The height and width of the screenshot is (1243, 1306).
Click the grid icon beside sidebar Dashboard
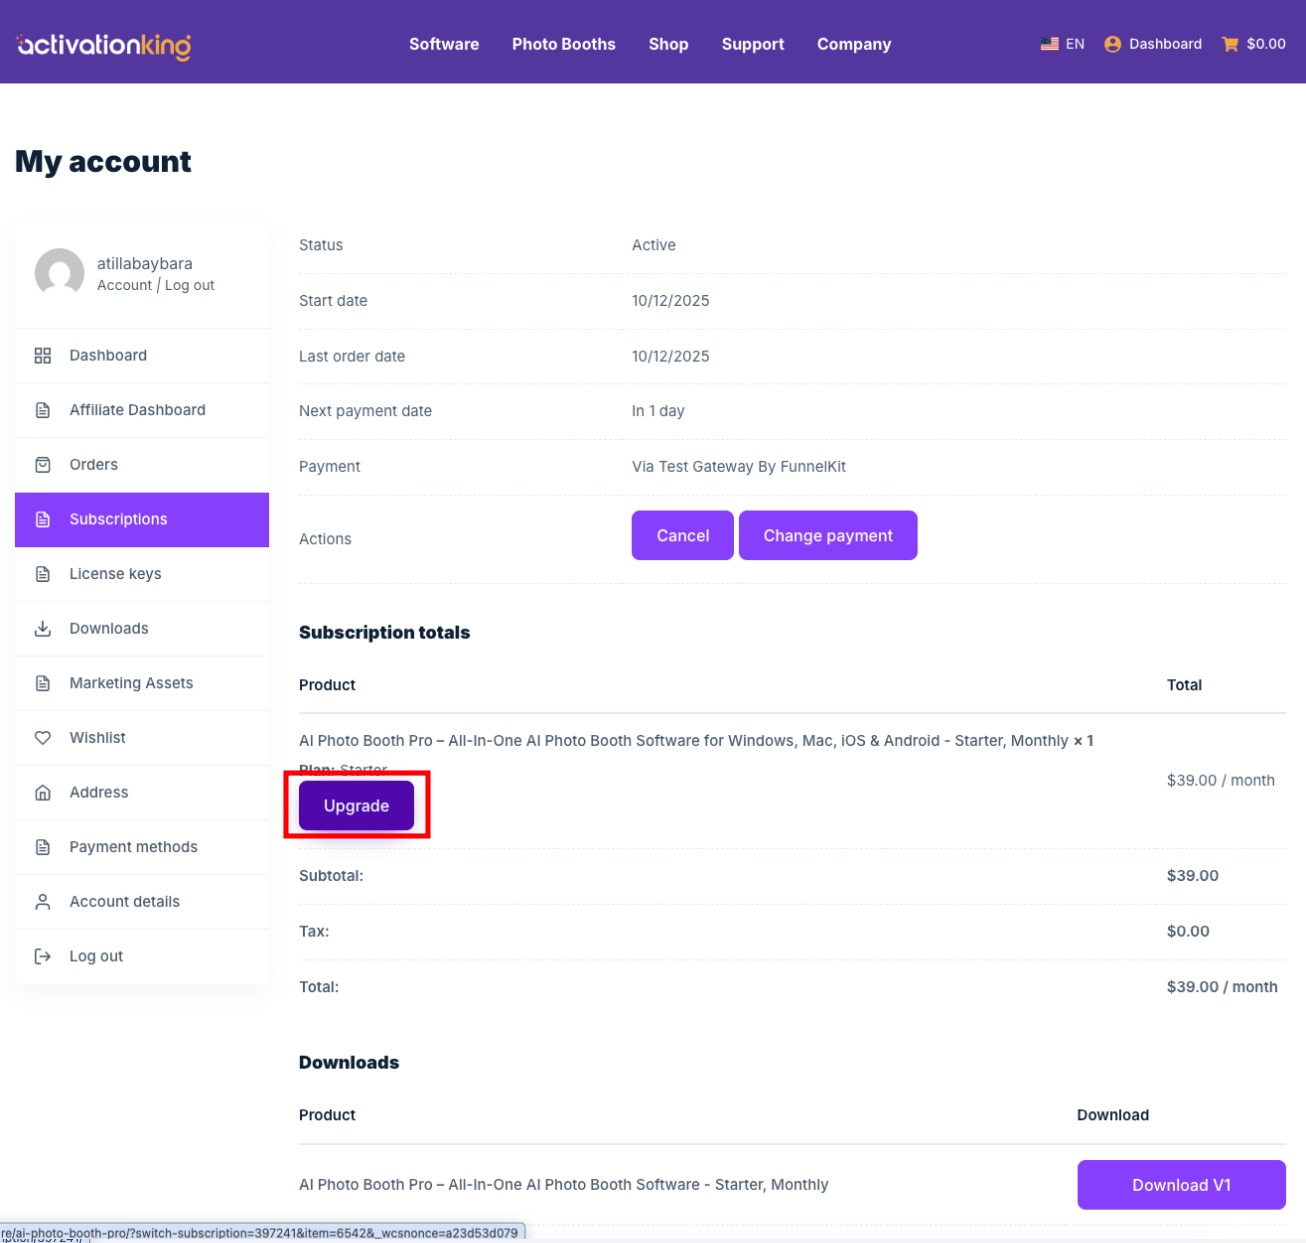click(x=43, y=356)
